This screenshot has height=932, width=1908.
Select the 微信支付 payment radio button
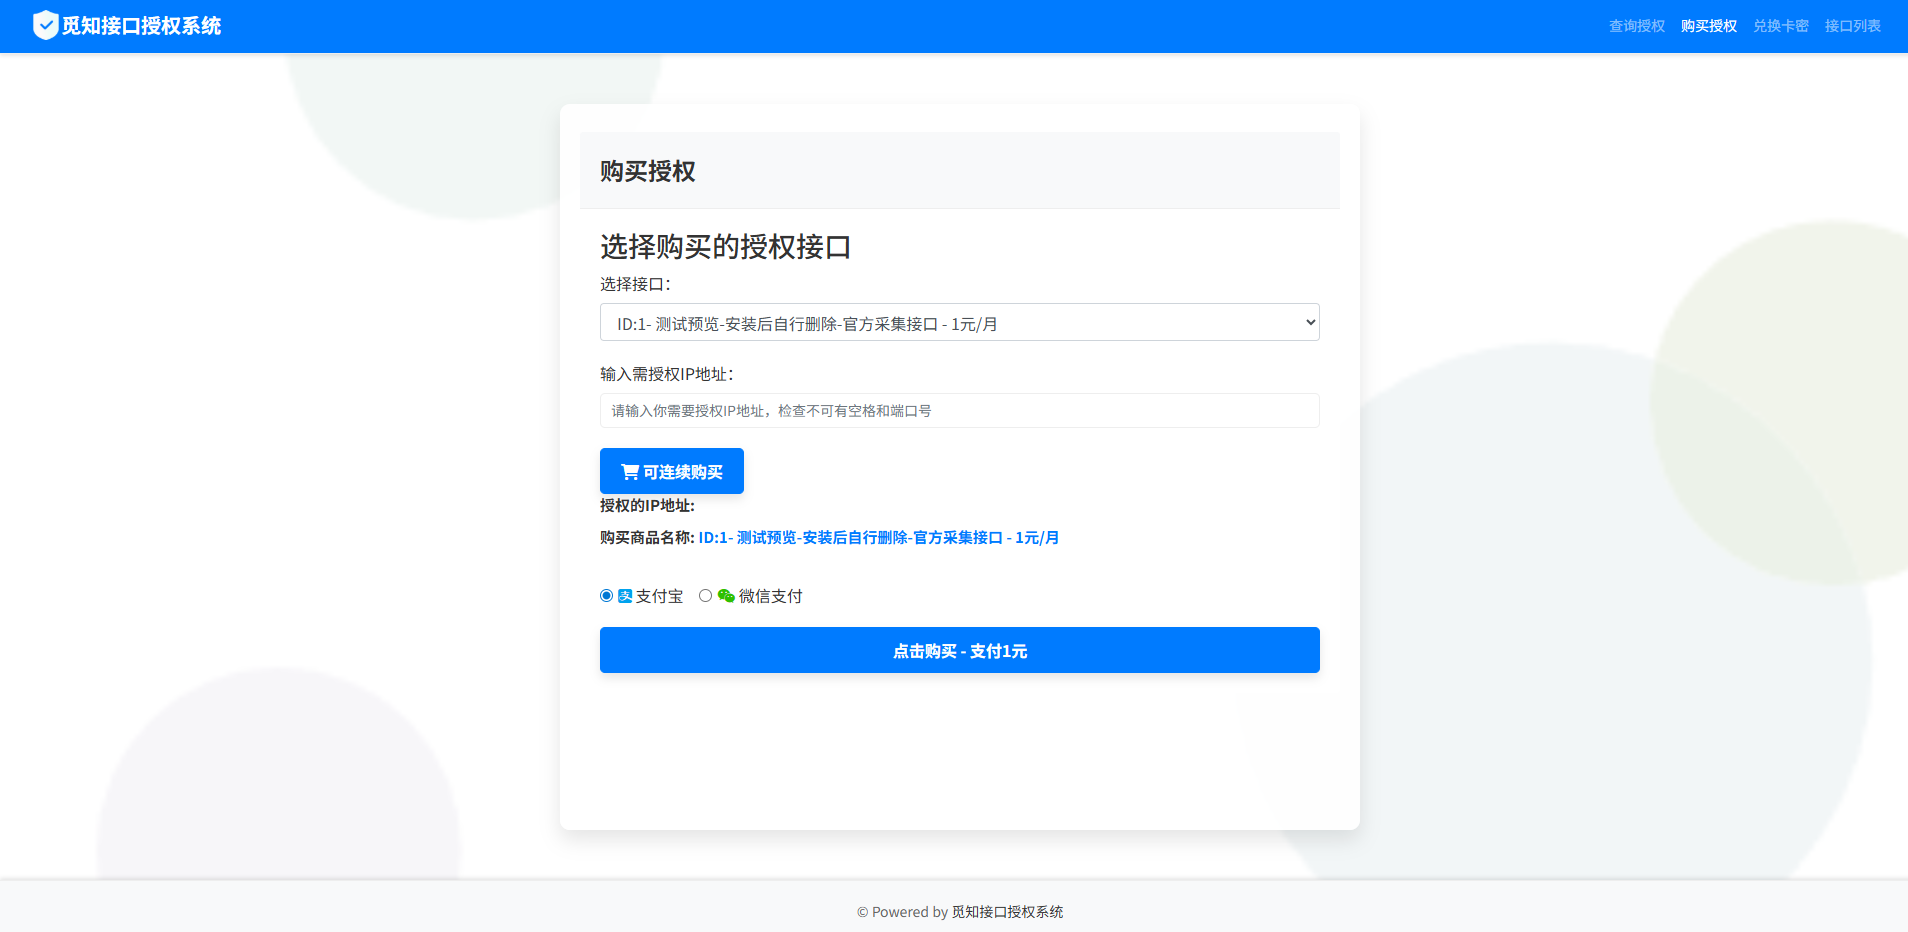pyautogui.click(x=707, y=595)
